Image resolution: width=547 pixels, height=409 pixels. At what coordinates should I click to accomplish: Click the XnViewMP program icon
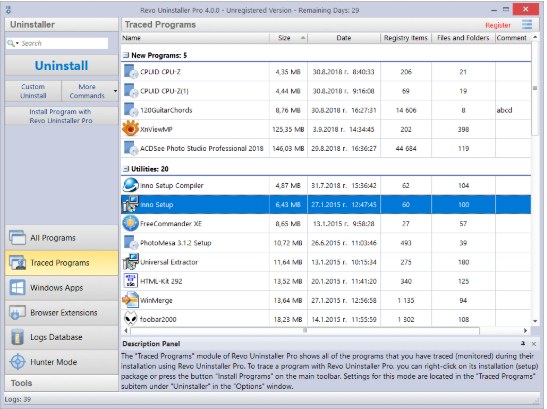click(130, 129)
